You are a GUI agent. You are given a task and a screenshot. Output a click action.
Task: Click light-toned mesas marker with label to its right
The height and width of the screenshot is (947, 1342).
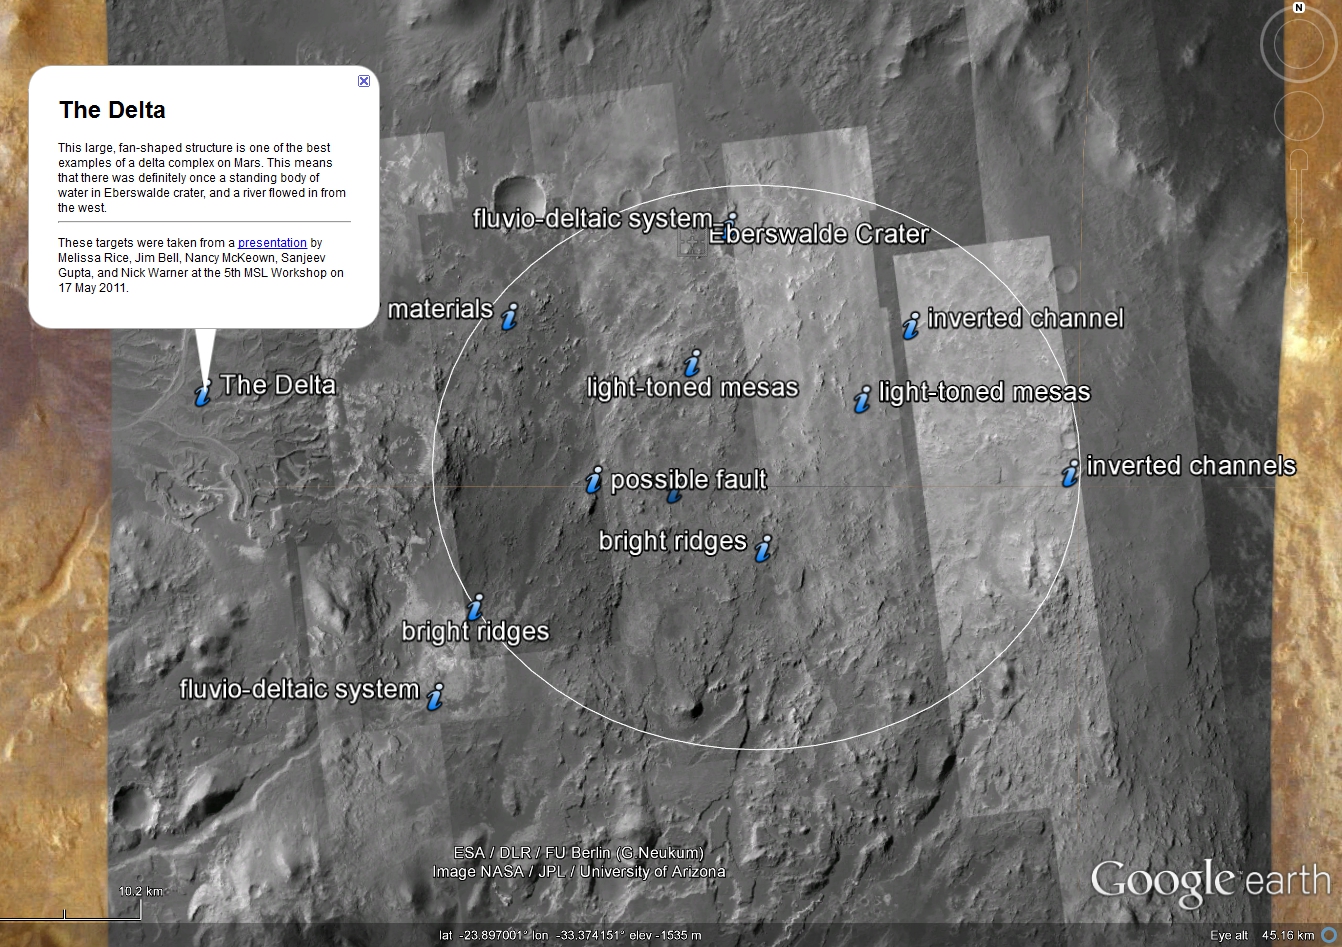(x=862, y=399)
